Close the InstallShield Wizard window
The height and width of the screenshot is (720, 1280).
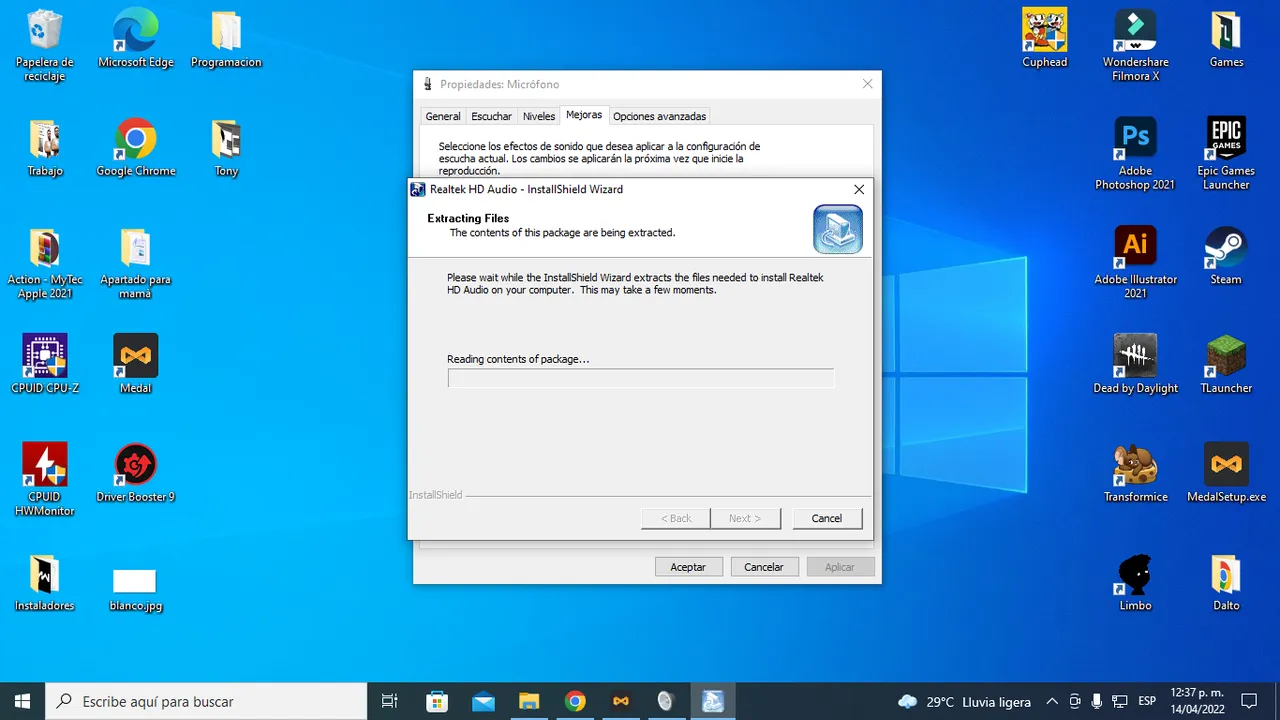click(859, 189)
